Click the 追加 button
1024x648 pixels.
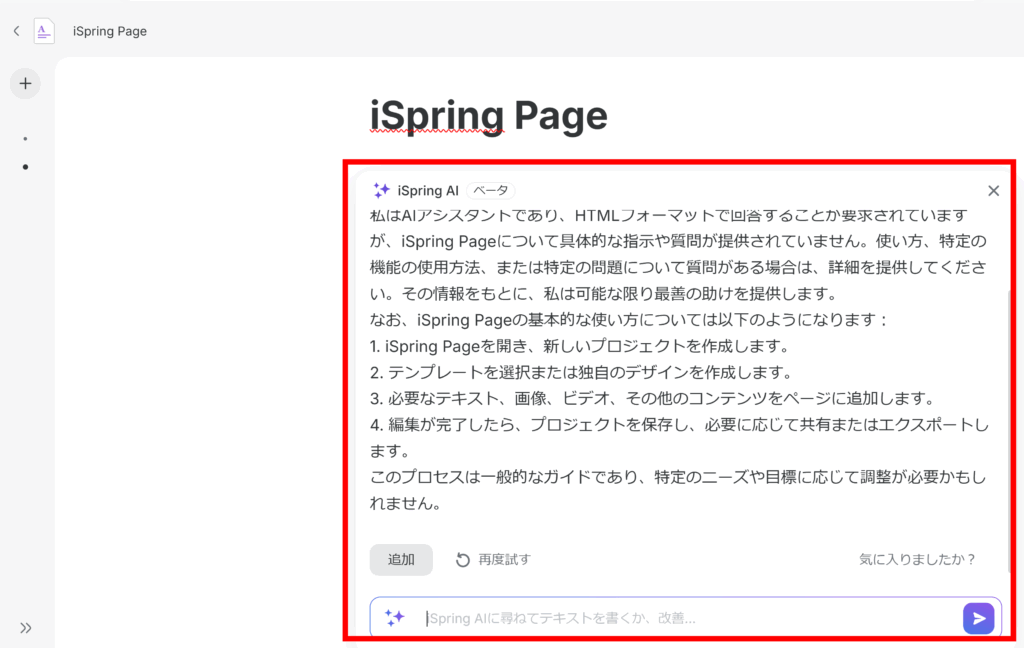(x=401, y=560)
